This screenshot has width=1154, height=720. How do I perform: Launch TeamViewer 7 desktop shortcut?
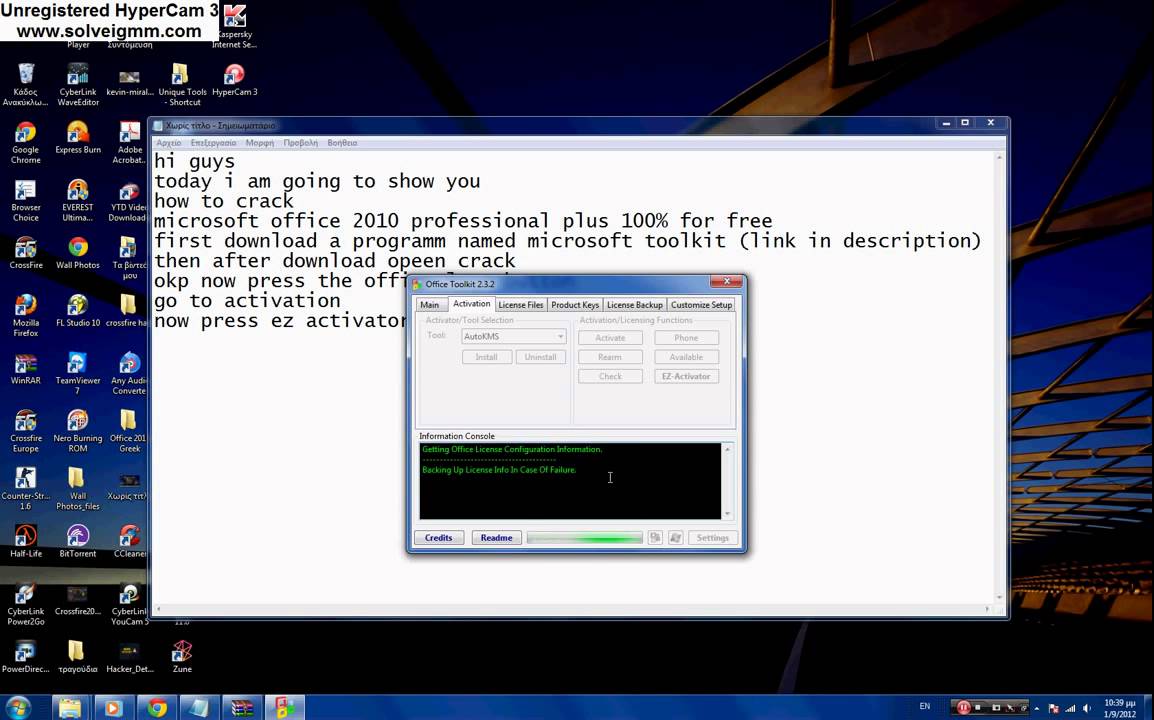[78, 373]
